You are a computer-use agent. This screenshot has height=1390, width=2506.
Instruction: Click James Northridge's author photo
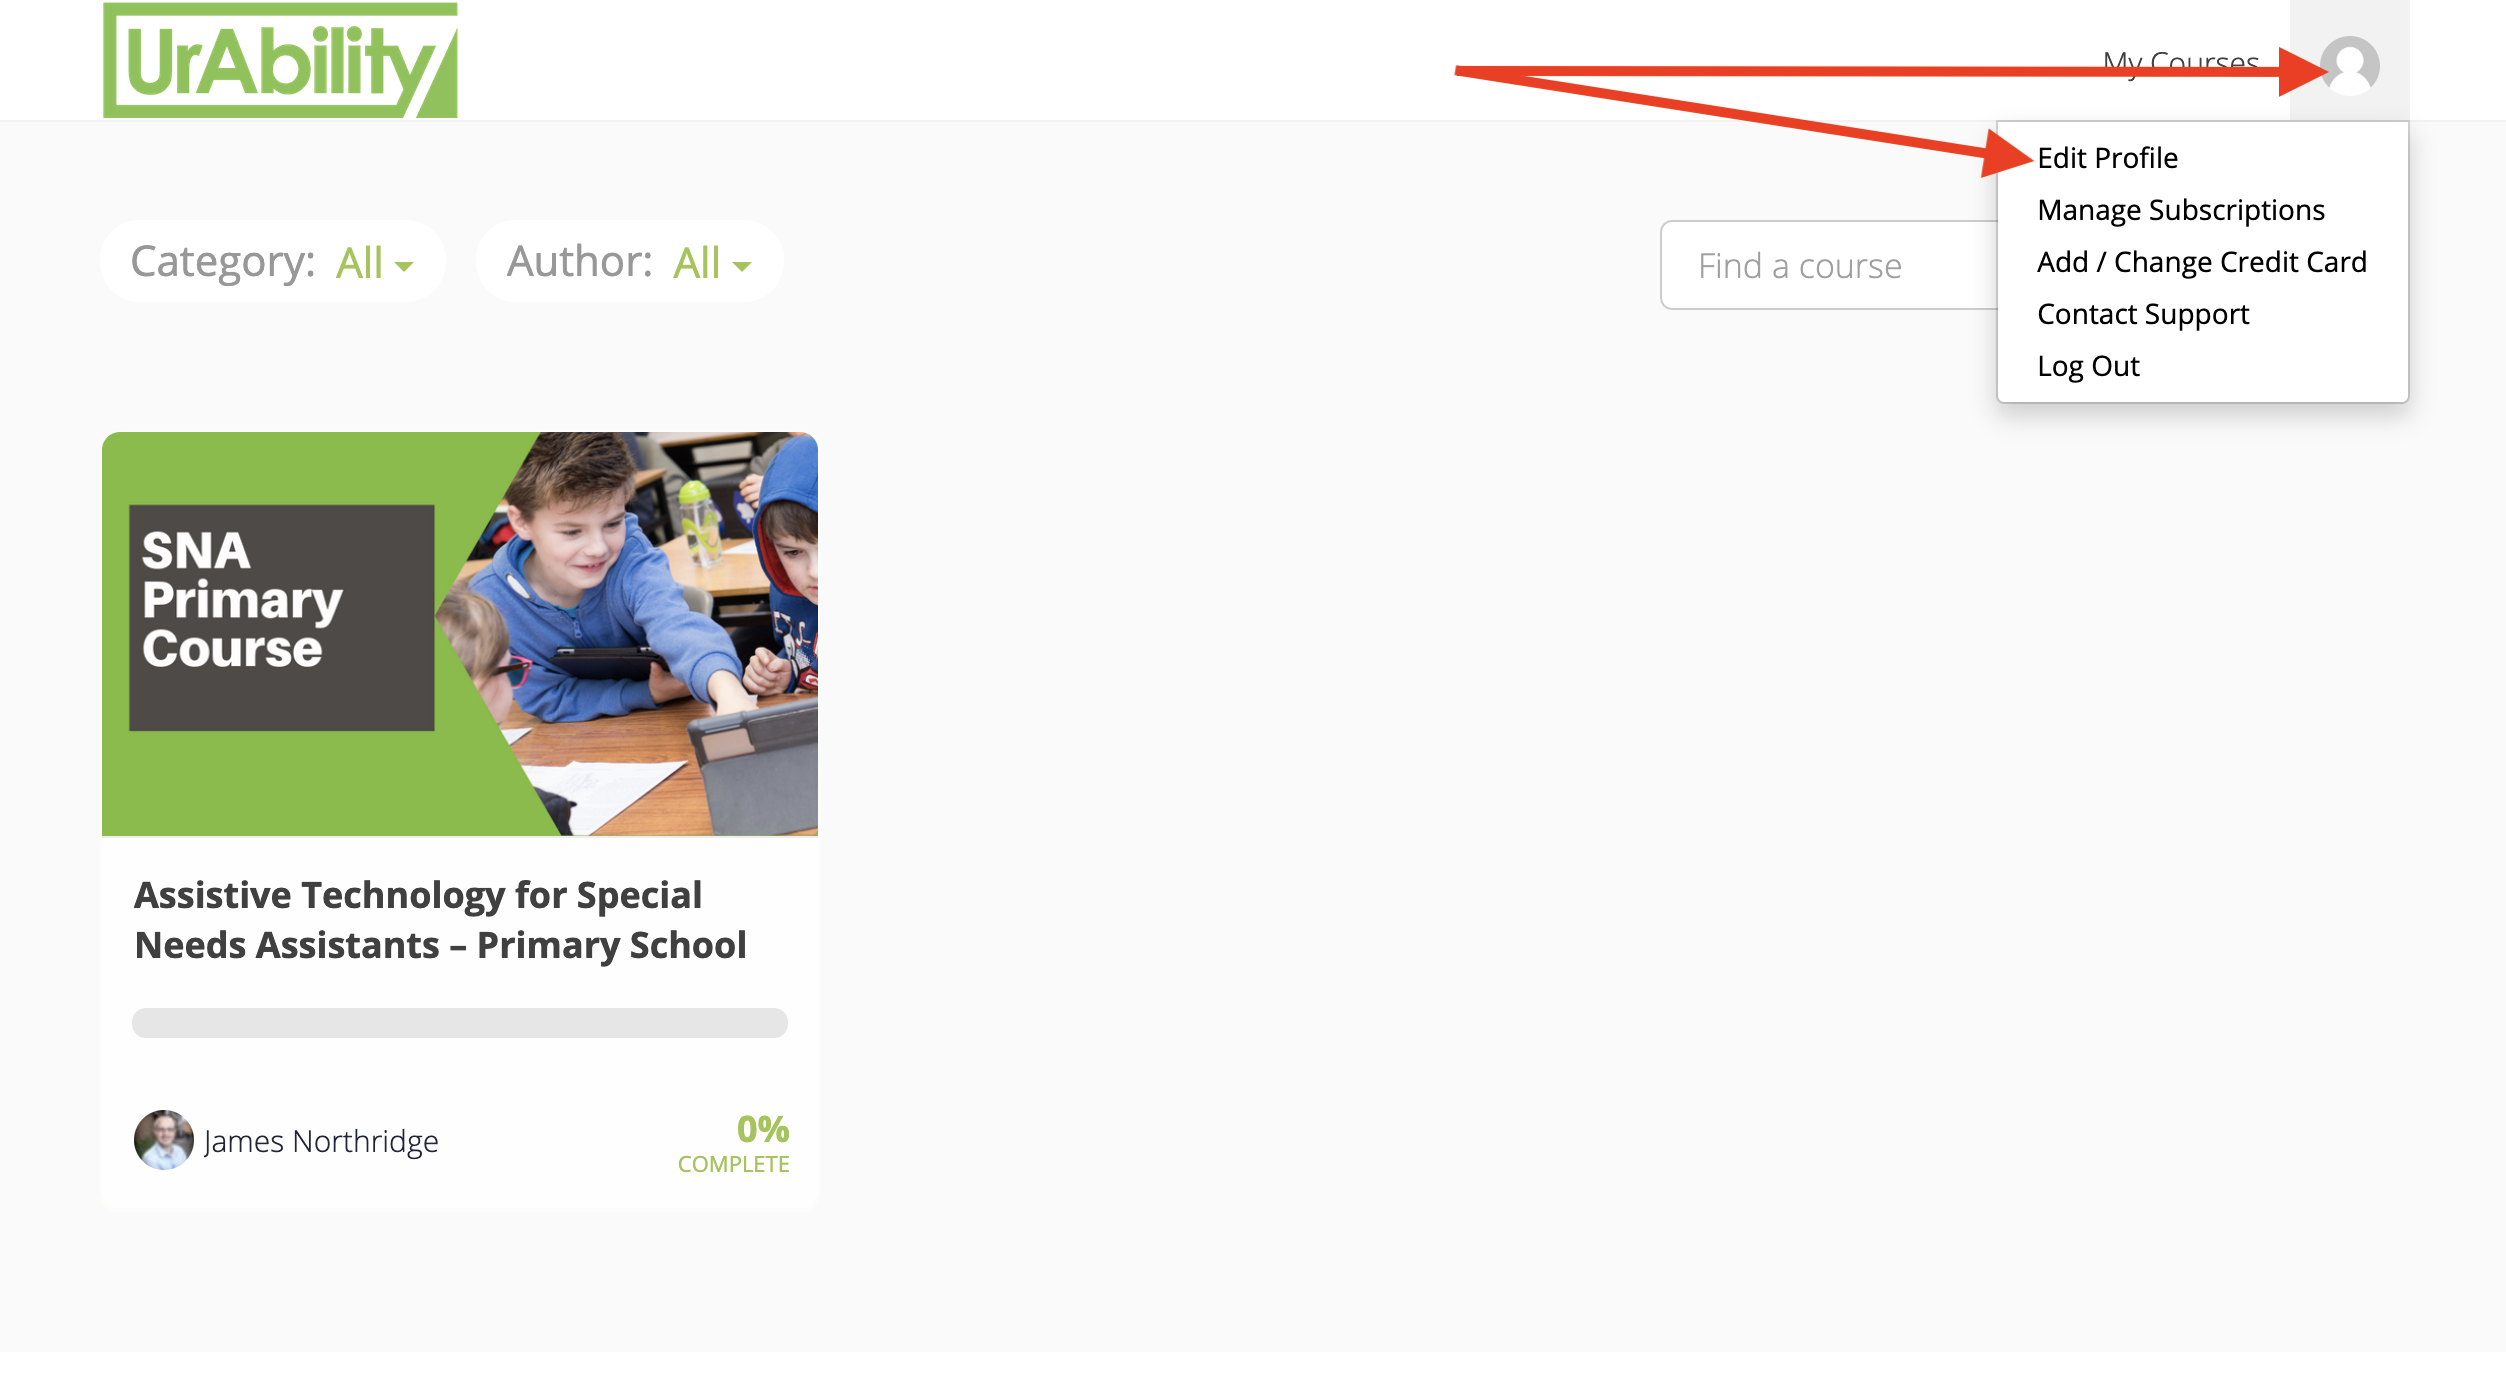163,1139
